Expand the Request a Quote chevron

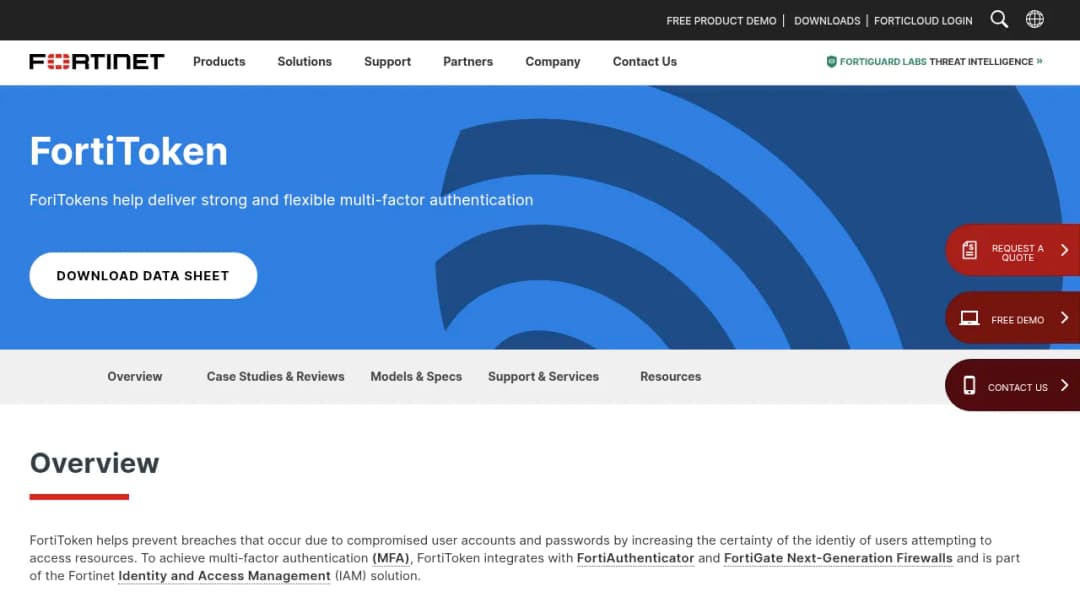tap(1064, 250)
